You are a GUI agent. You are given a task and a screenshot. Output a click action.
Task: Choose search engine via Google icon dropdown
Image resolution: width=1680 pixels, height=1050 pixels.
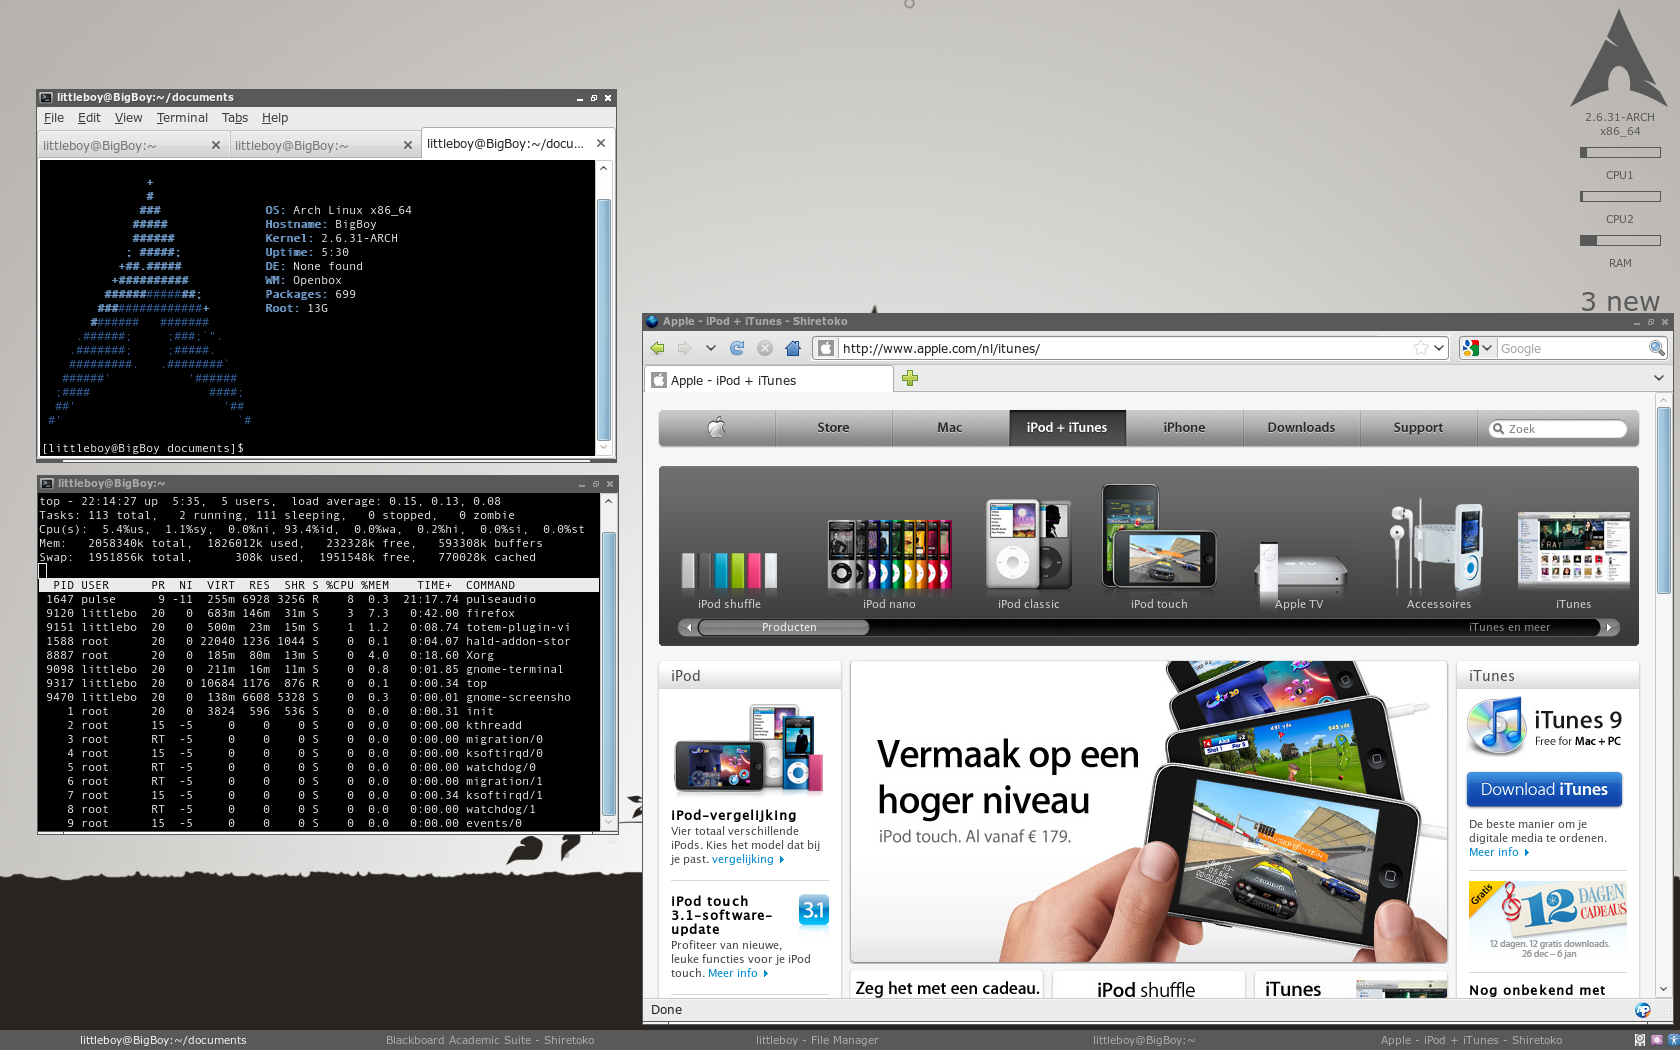1477,348
